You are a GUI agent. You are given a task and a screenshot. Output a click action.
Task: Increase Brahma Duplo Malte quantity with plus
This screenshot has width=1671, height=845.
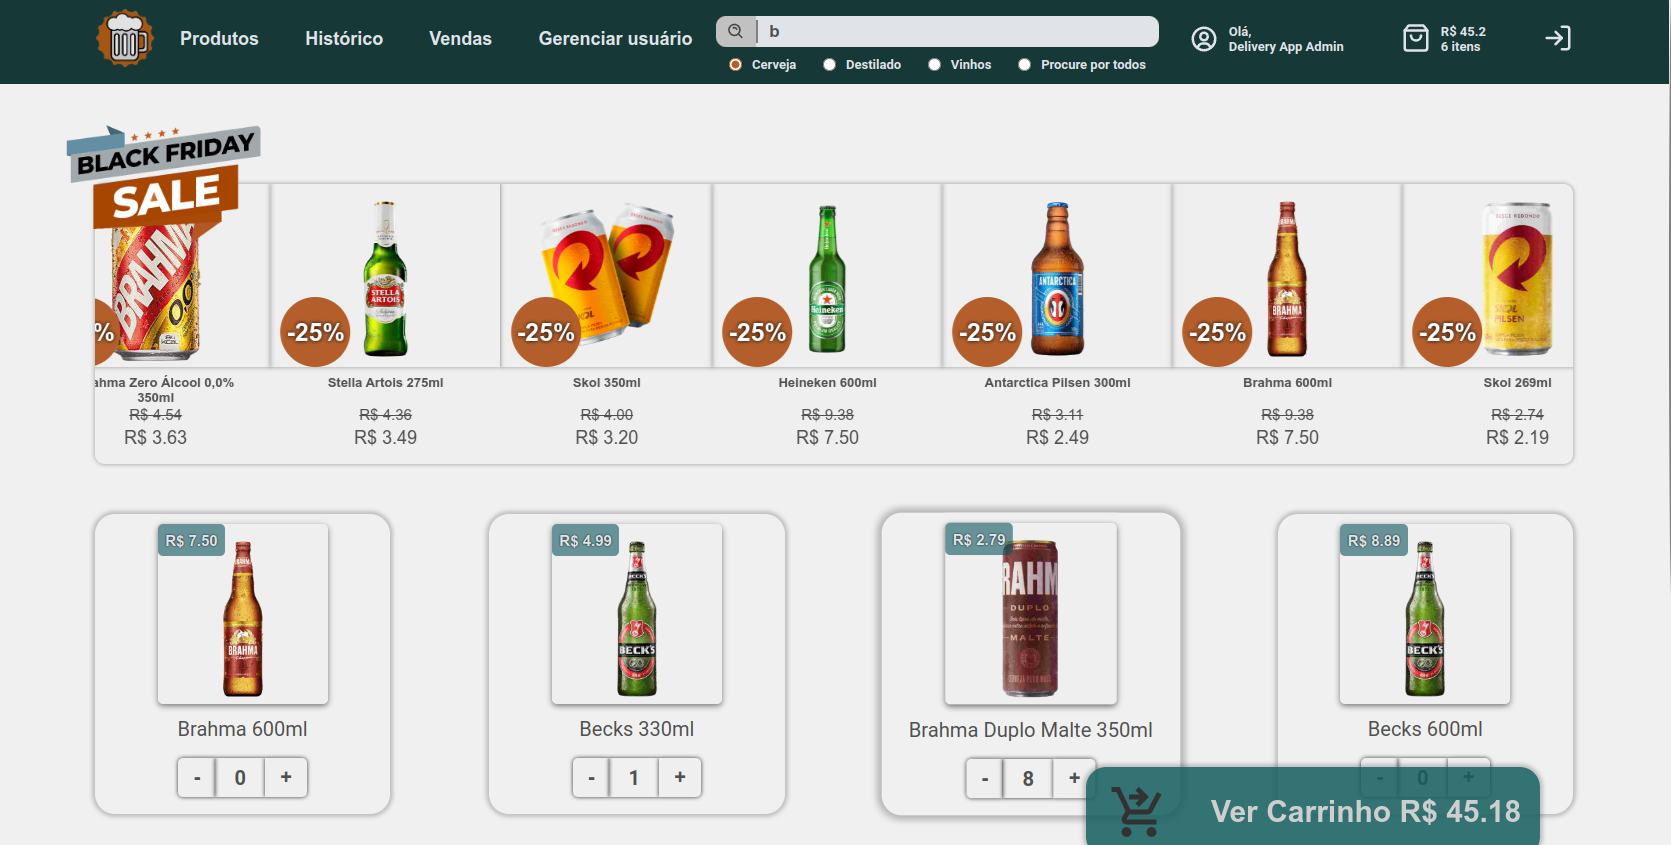tap(1074, 778)
